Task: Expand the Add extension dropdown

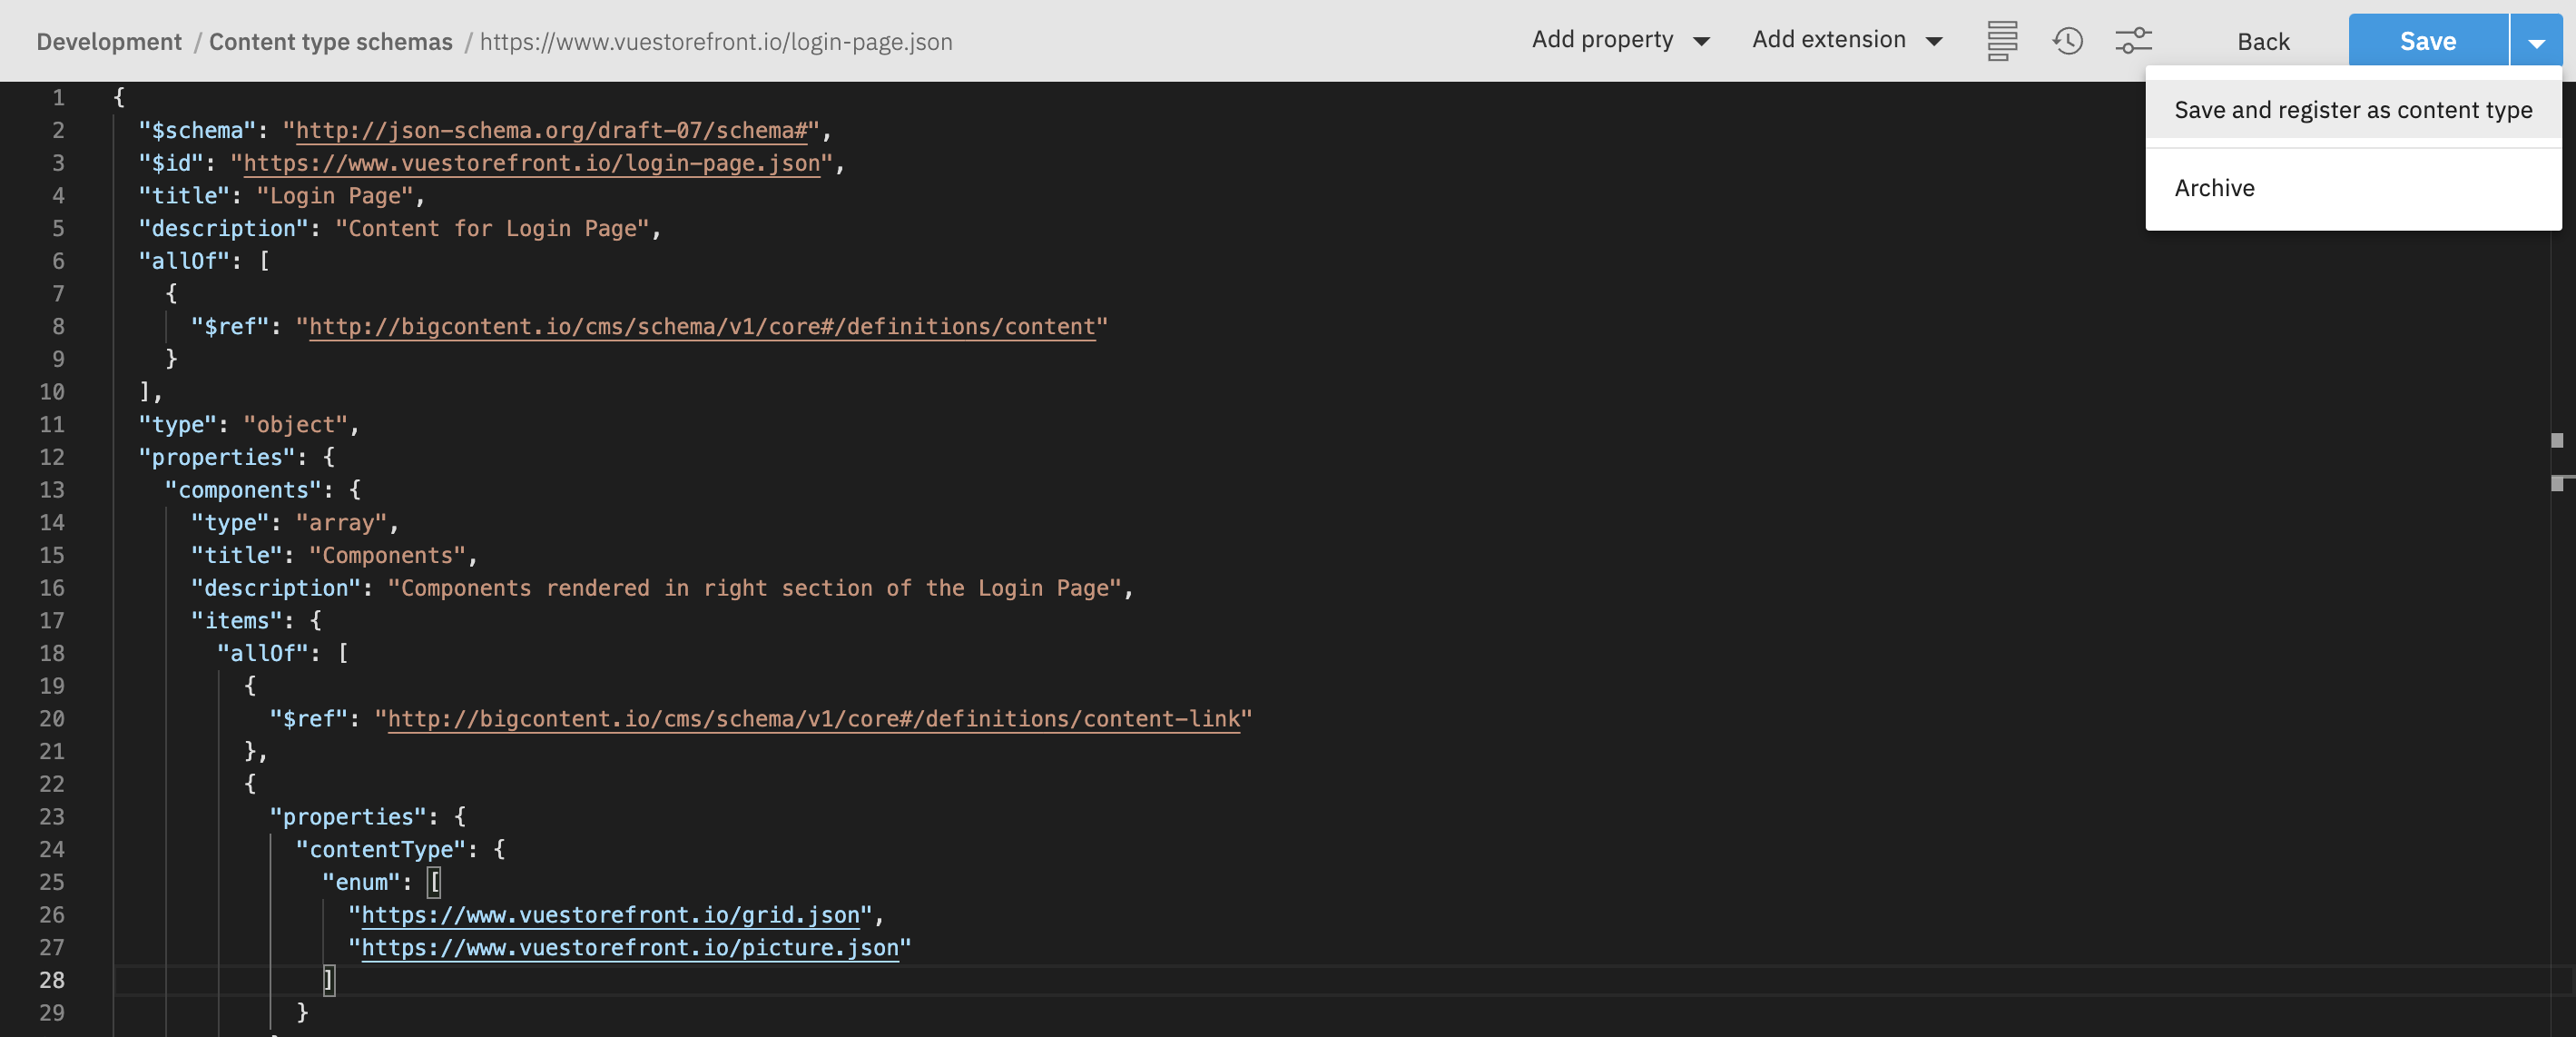Action: [1846, 40]
